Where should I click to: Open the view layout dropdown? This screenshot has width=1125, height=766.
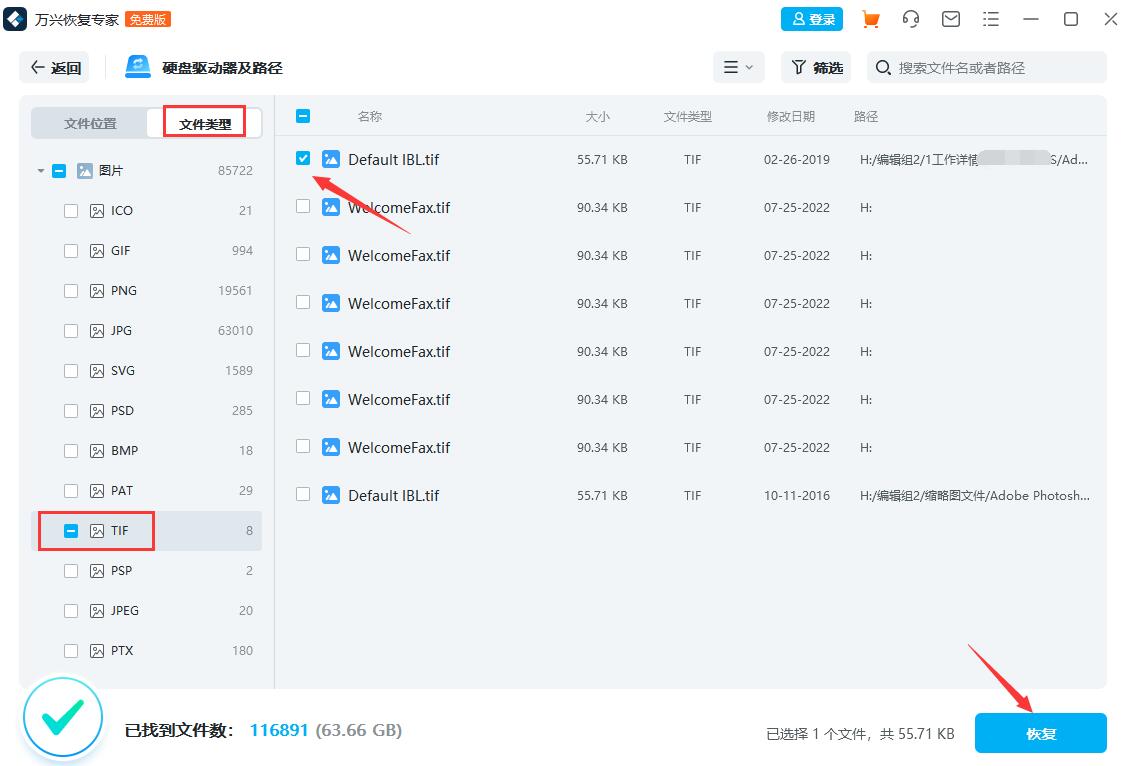click(738, 67)
